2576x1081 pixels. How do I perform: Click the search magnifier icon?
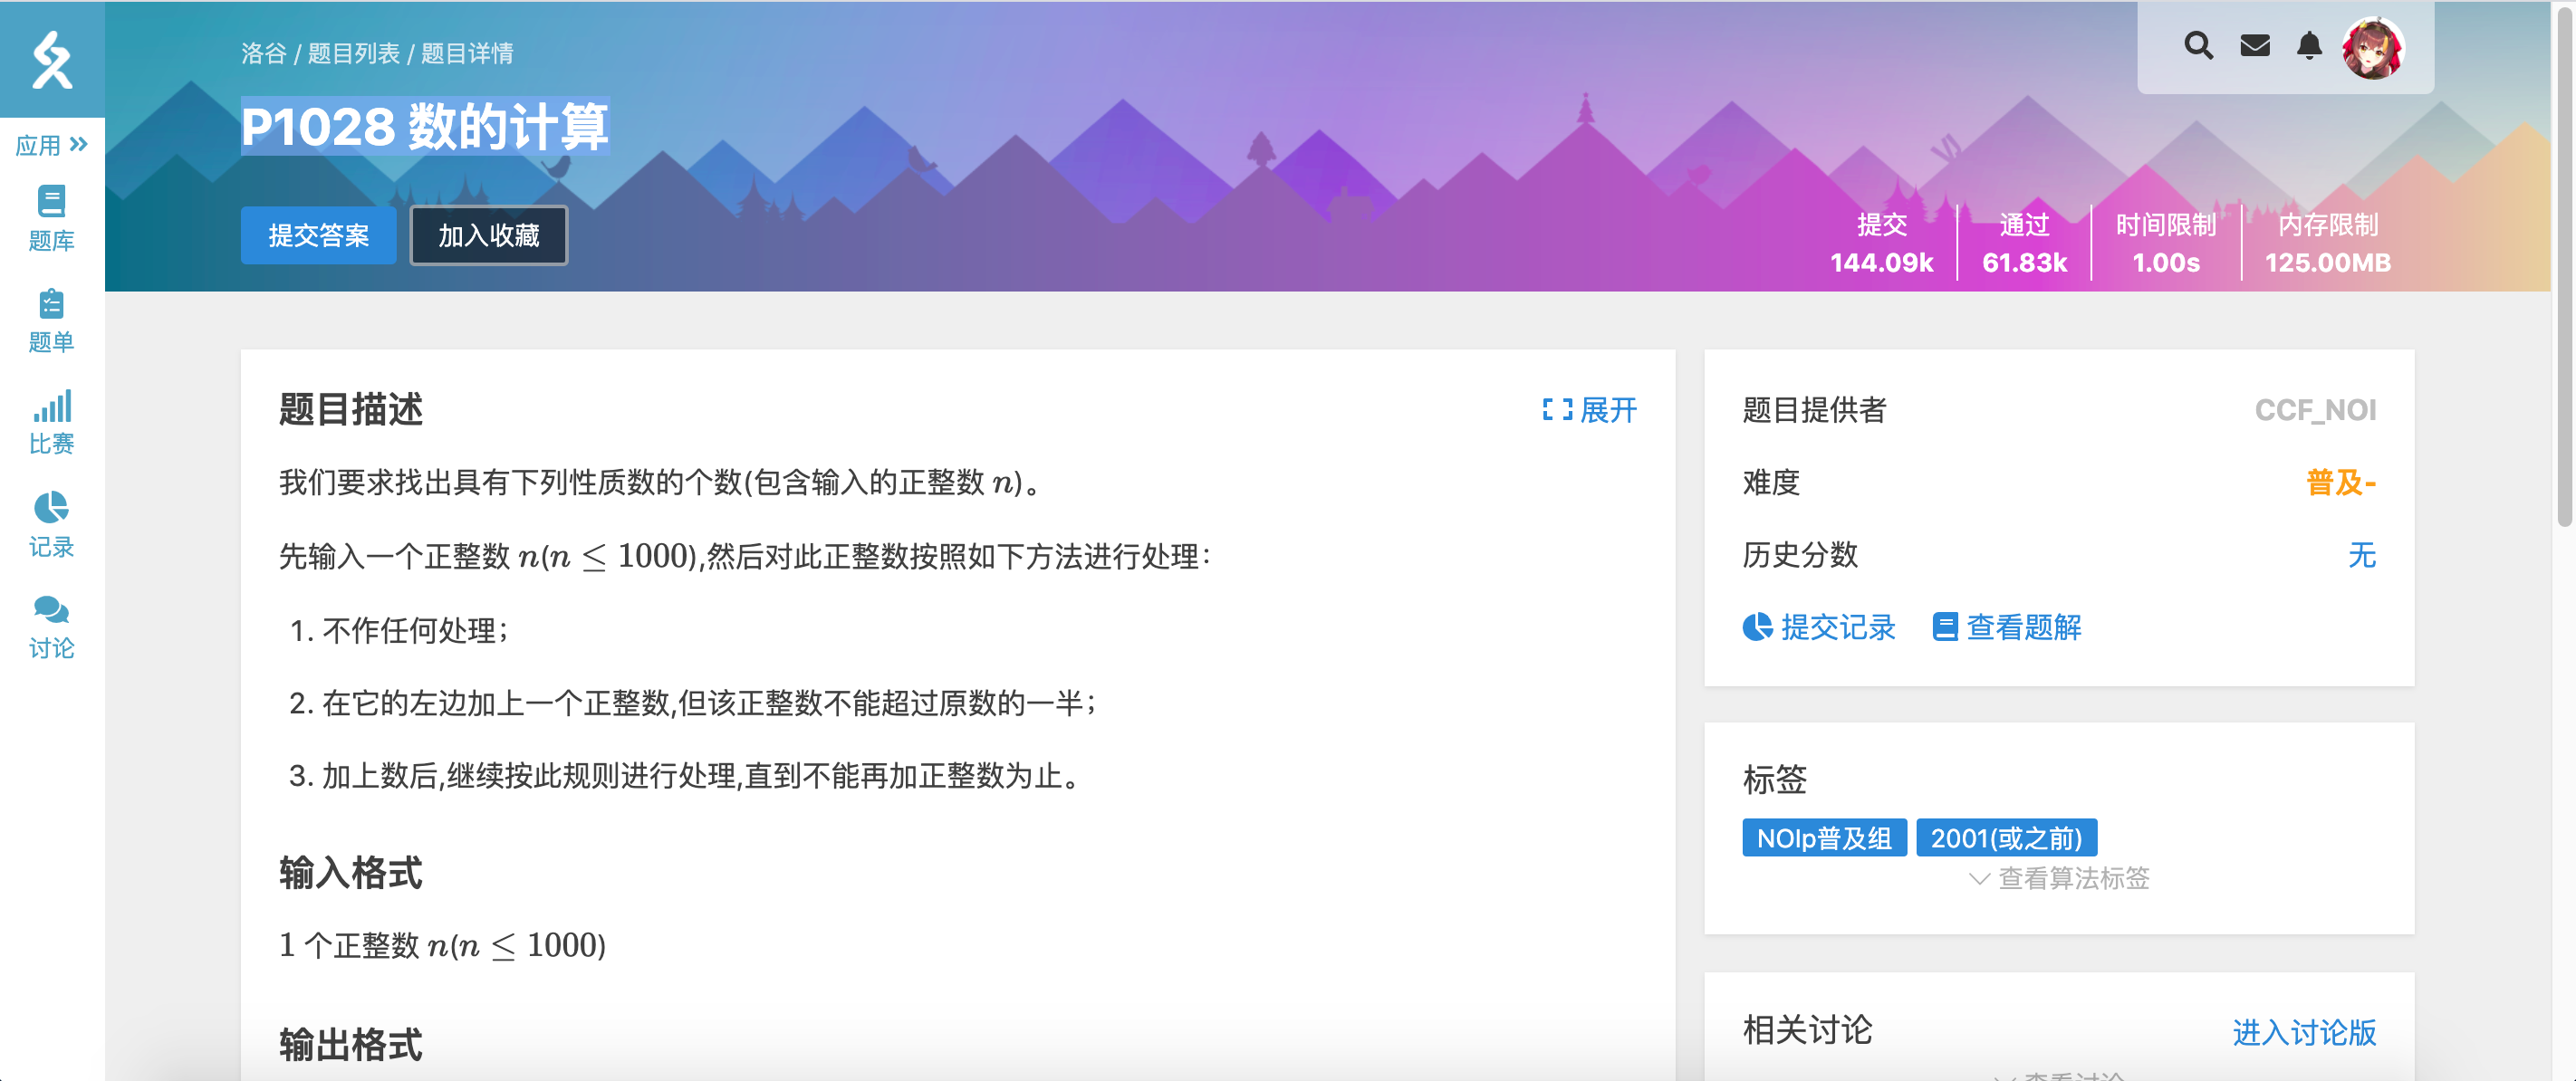click(2198, 46)
